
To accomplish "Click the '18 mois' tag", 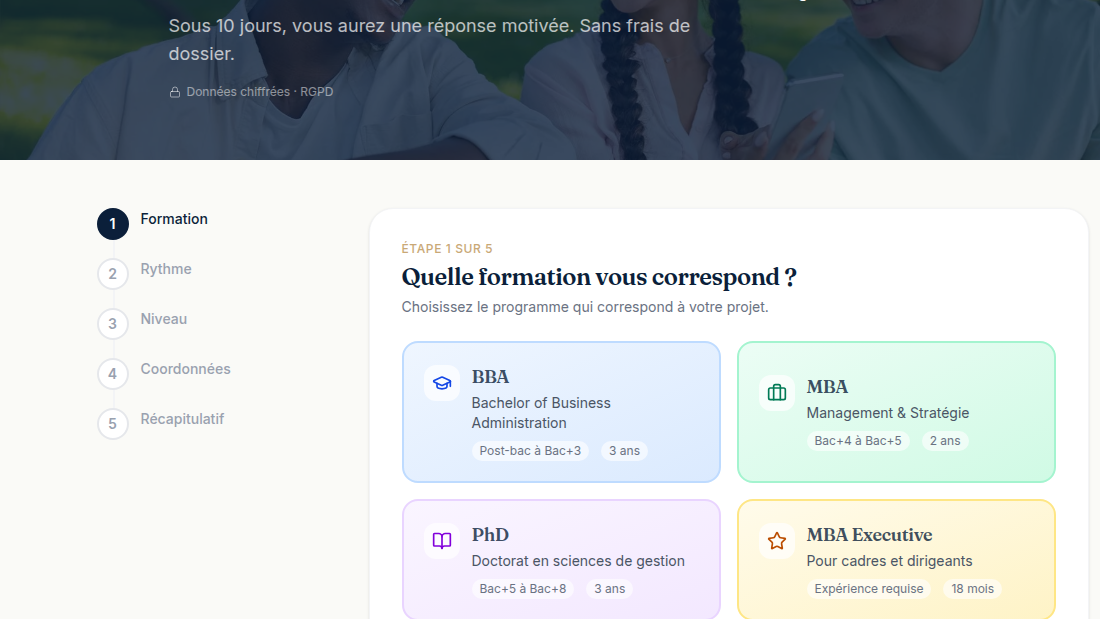I will [x=972, y=589].
